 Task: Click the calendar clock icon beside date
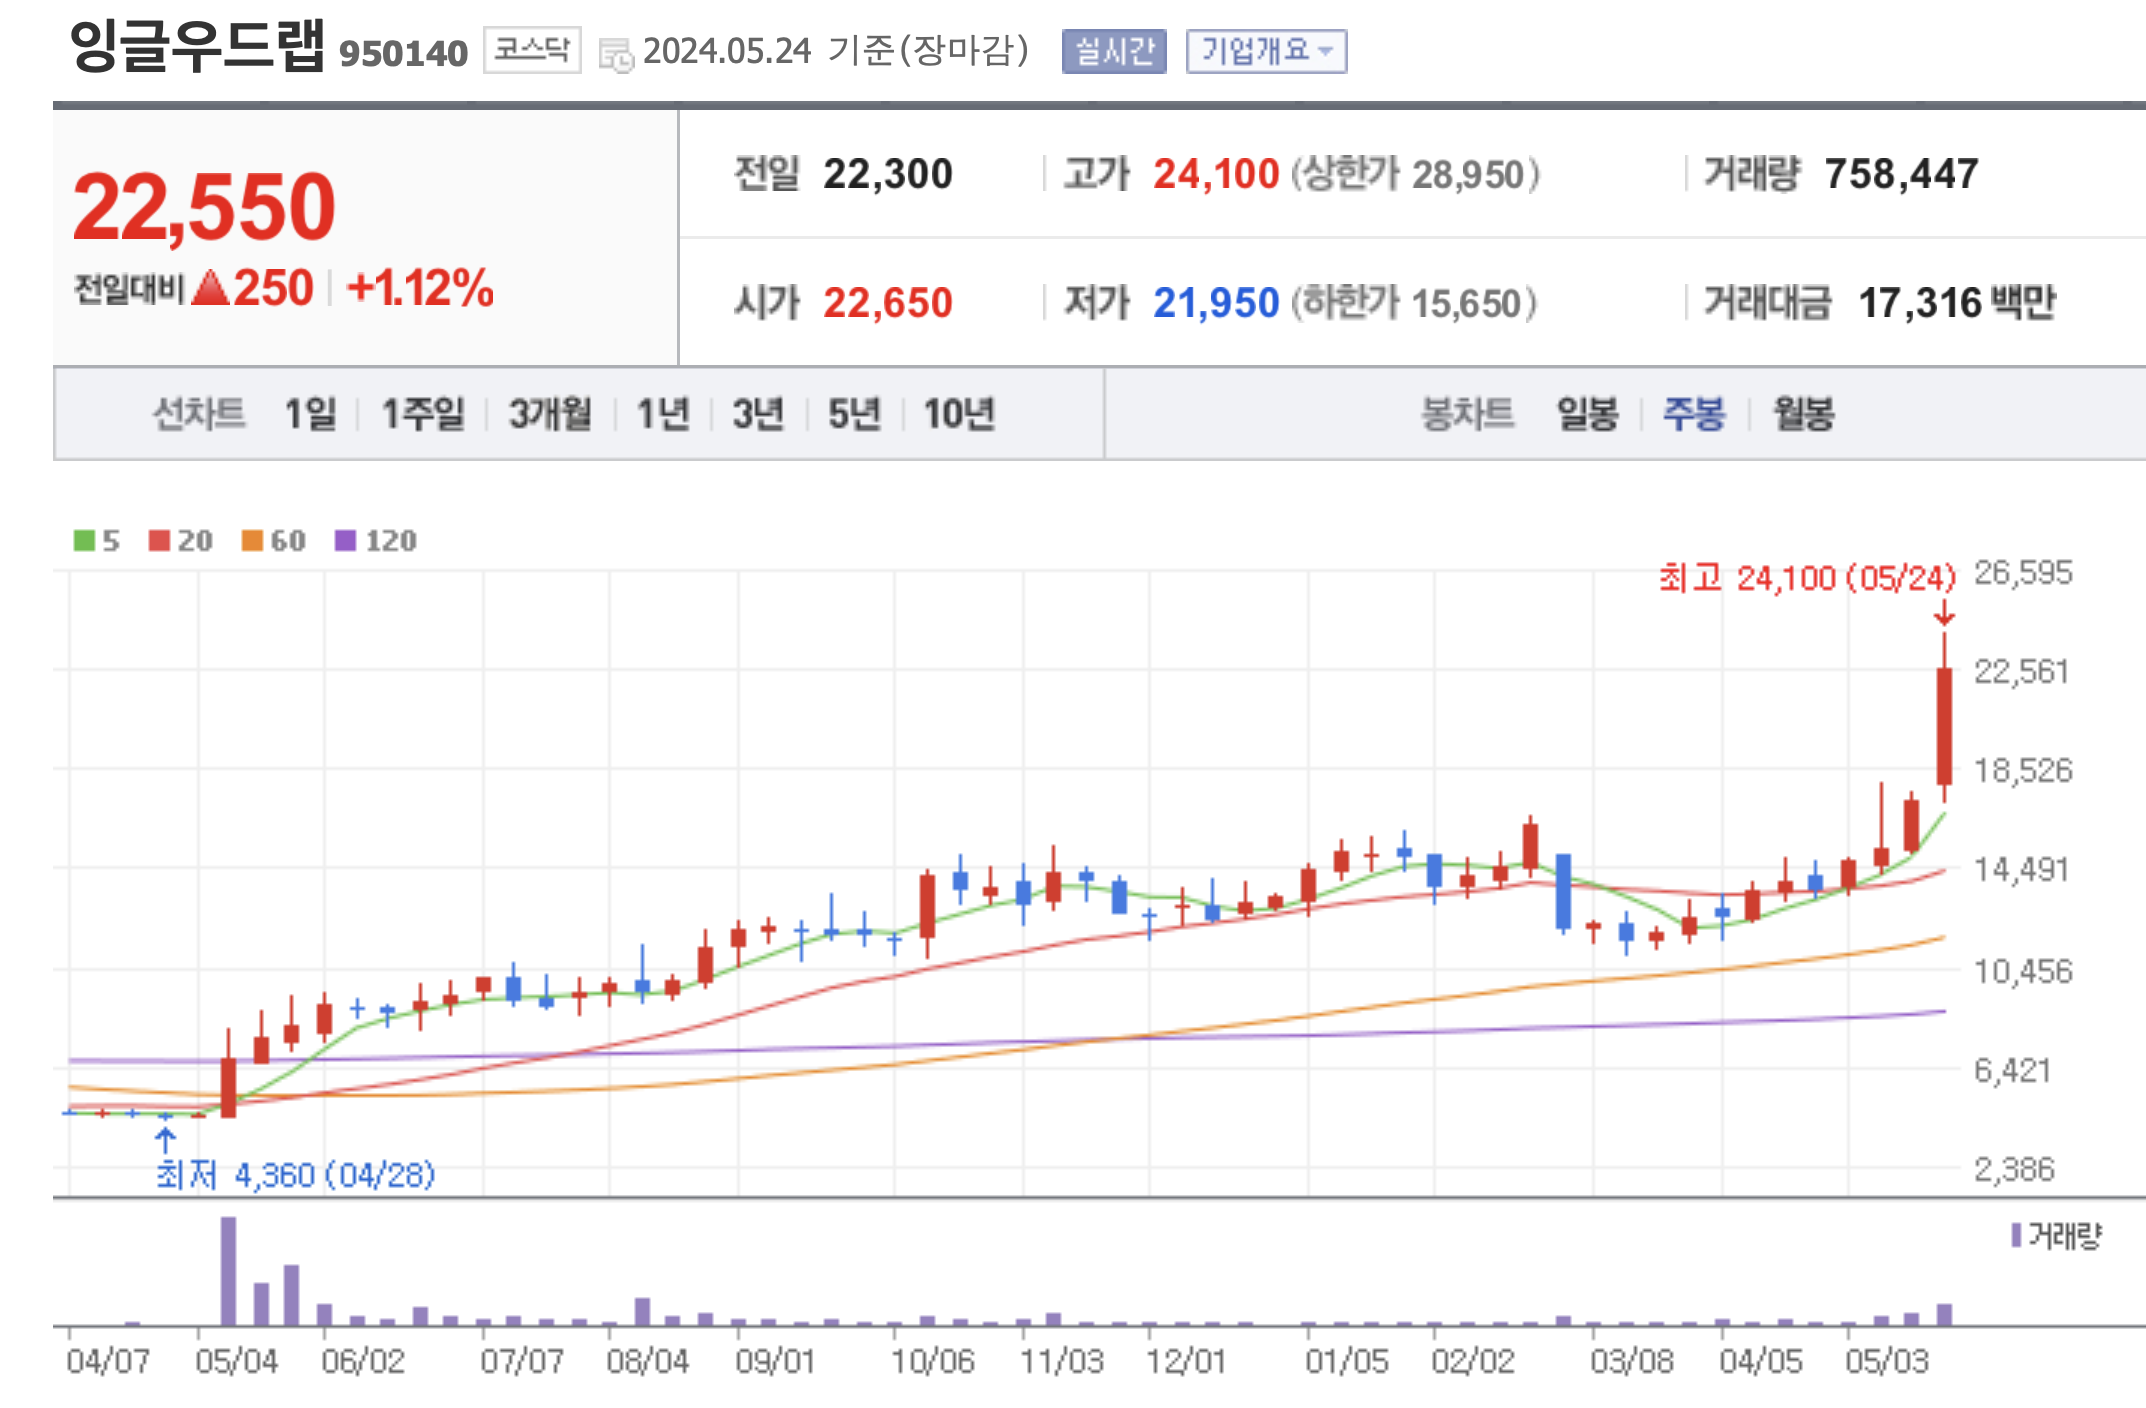615,55
